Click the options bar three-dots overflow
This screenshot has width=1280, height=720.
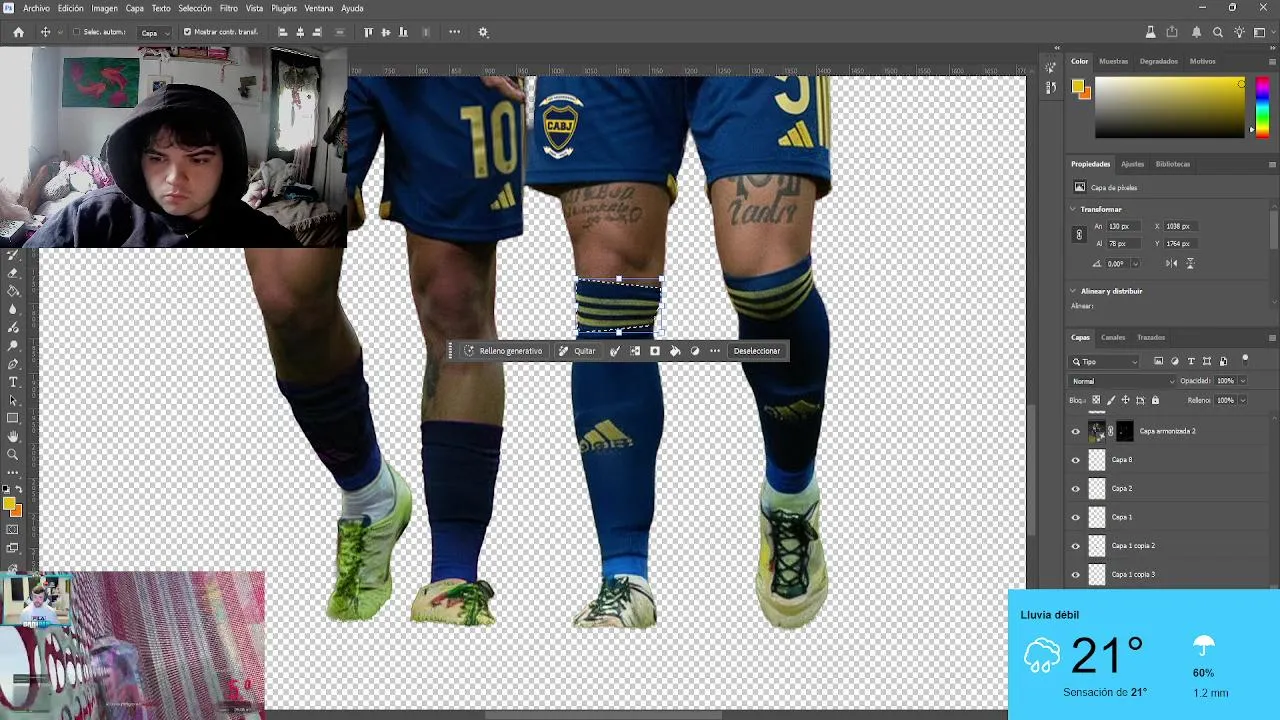coord(455,32)
